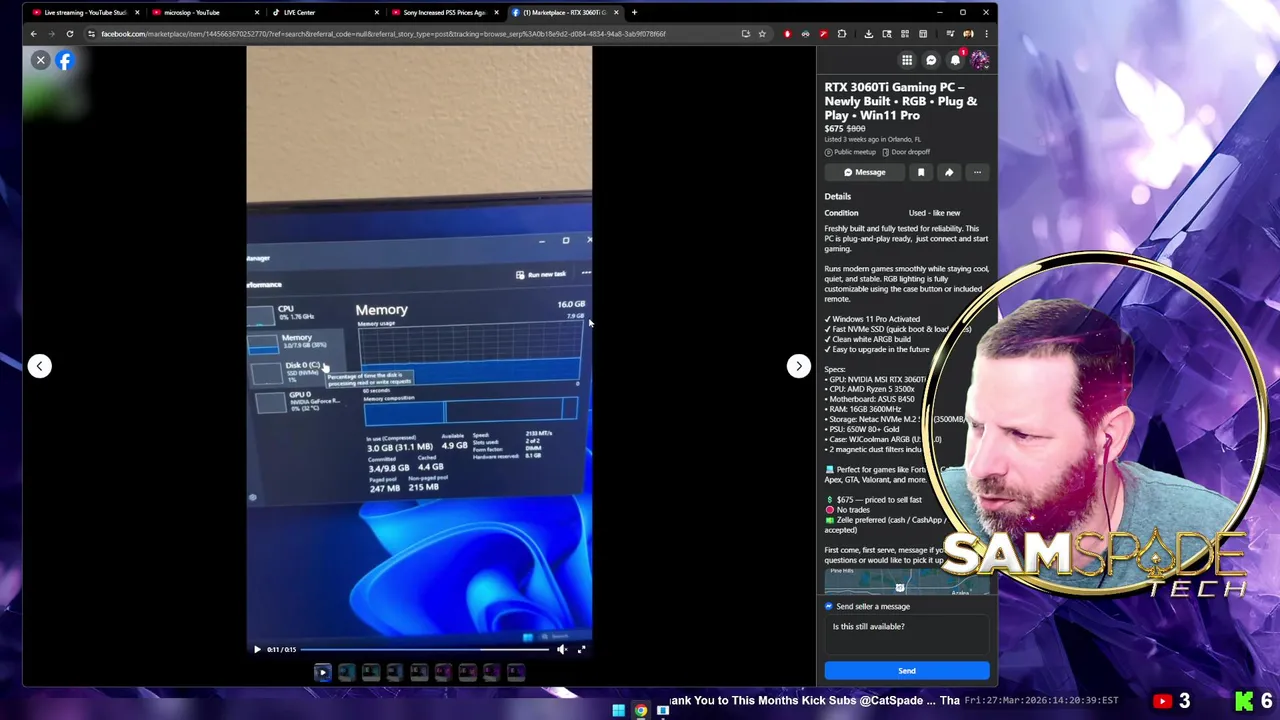
Task: Go forward in the browser
Action: coord(51,34)
